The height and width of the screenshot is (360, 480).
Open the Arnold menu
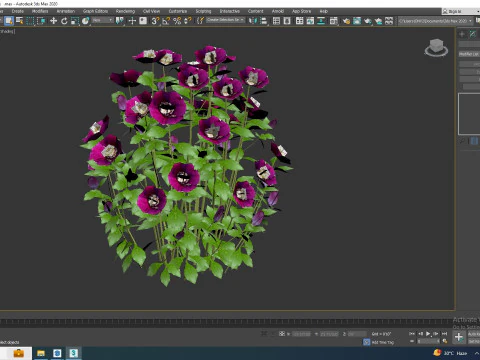coord(278,11)
